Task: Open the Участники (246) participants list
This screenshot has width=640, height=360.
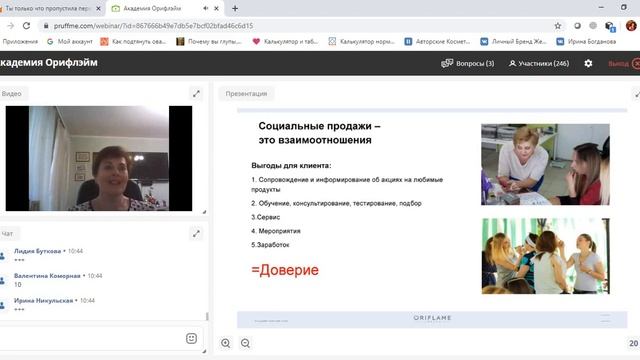Action: [539, 63]
